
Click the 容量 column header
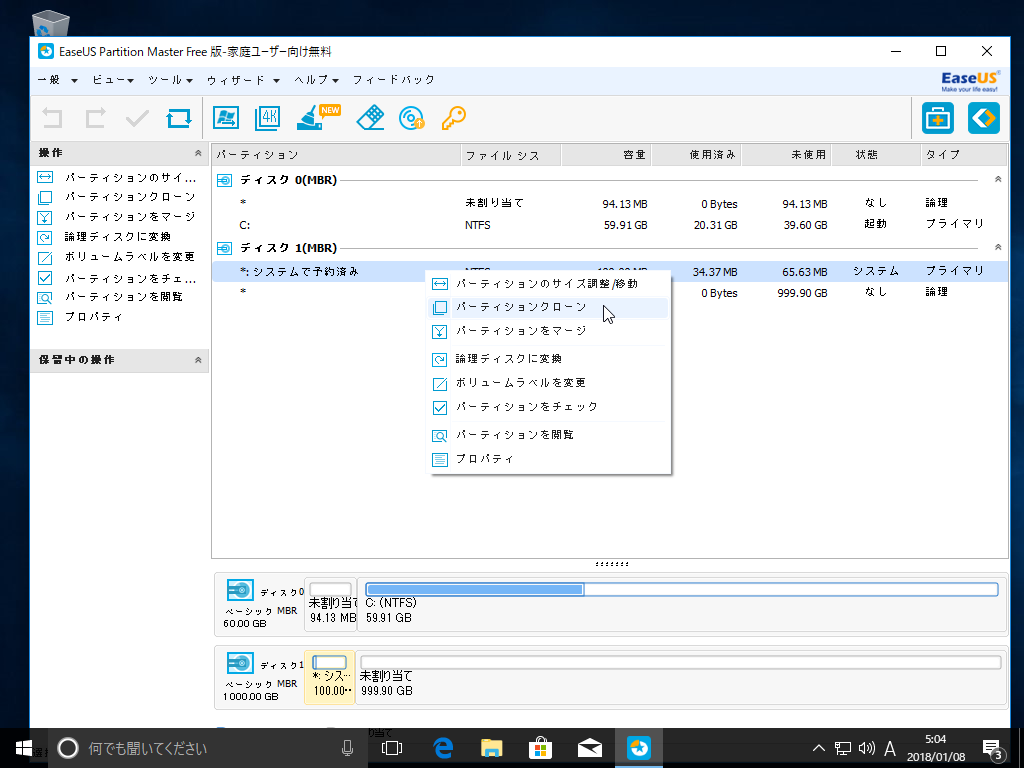606,155
